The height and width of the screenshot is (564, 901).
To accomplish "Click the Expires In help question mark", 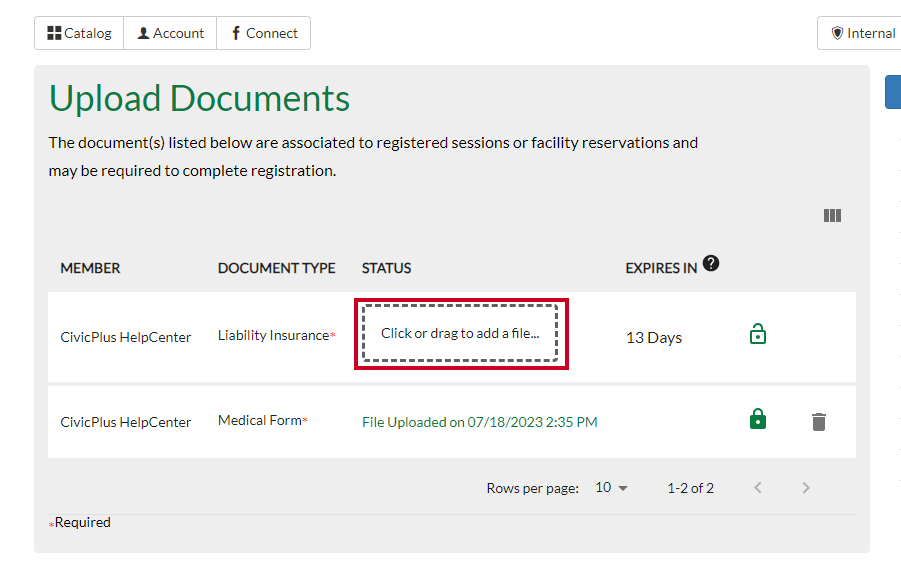I will click(x=711, y=263).
